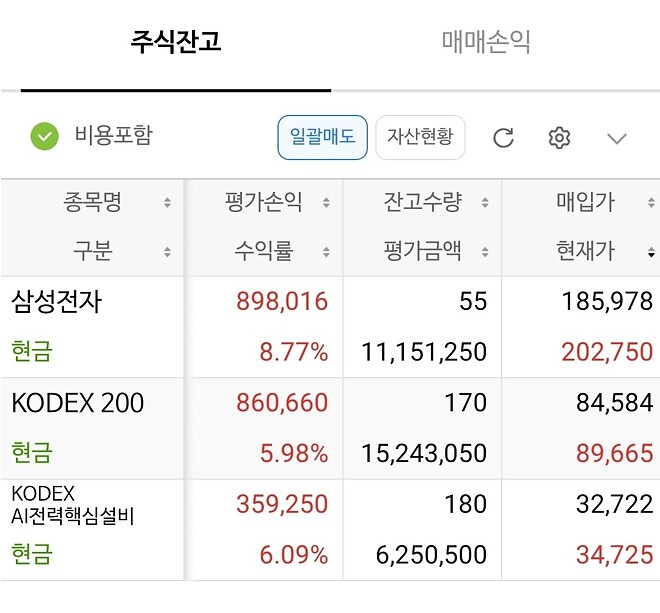This screenshot has height=613, width=660.
Task: Sort by 현재가 column arrows
Action: tap(651, 252)
